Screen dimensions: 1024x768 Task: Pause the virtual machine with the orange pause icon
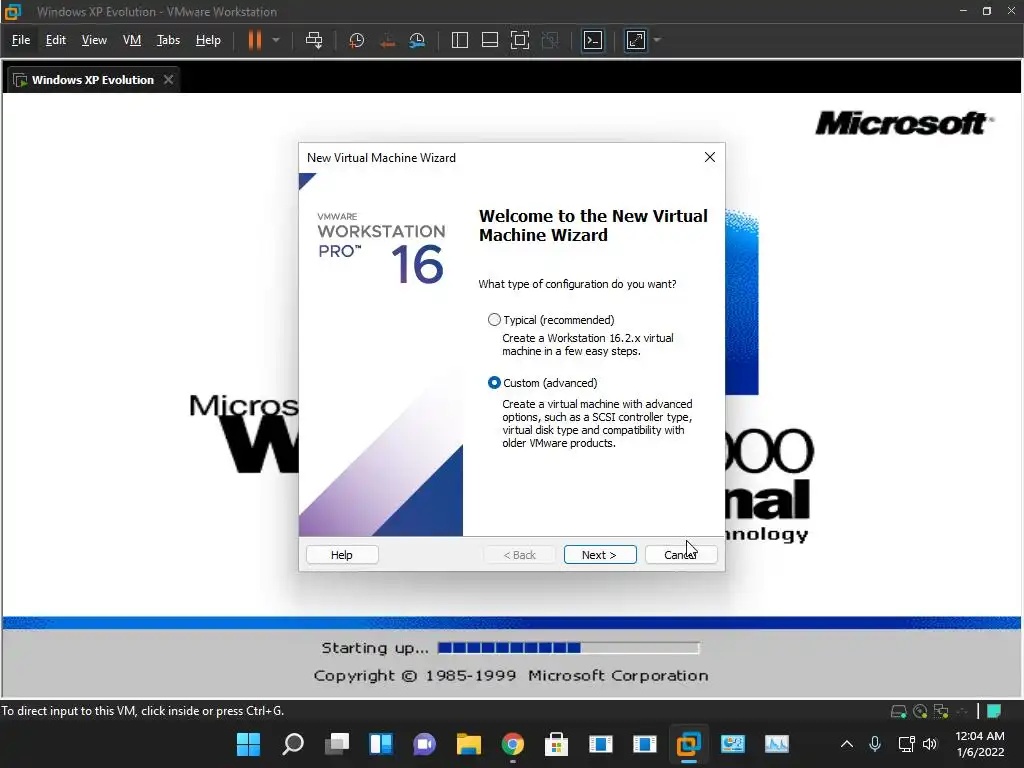pos(255,40)
